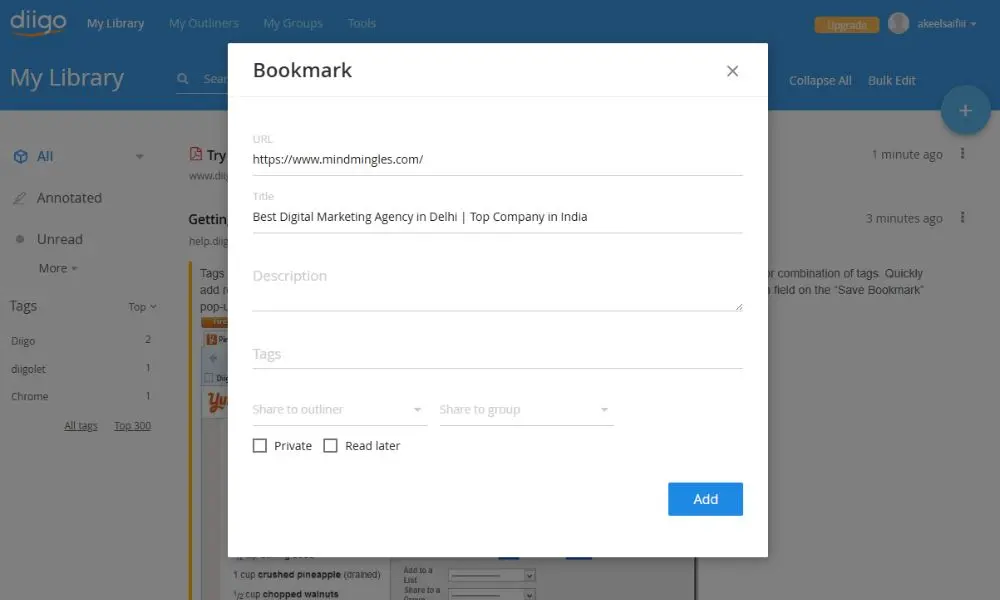The image size is (1000, 600).
Task: Open options menu for 1 minute ago item
Action: (962, 154)
